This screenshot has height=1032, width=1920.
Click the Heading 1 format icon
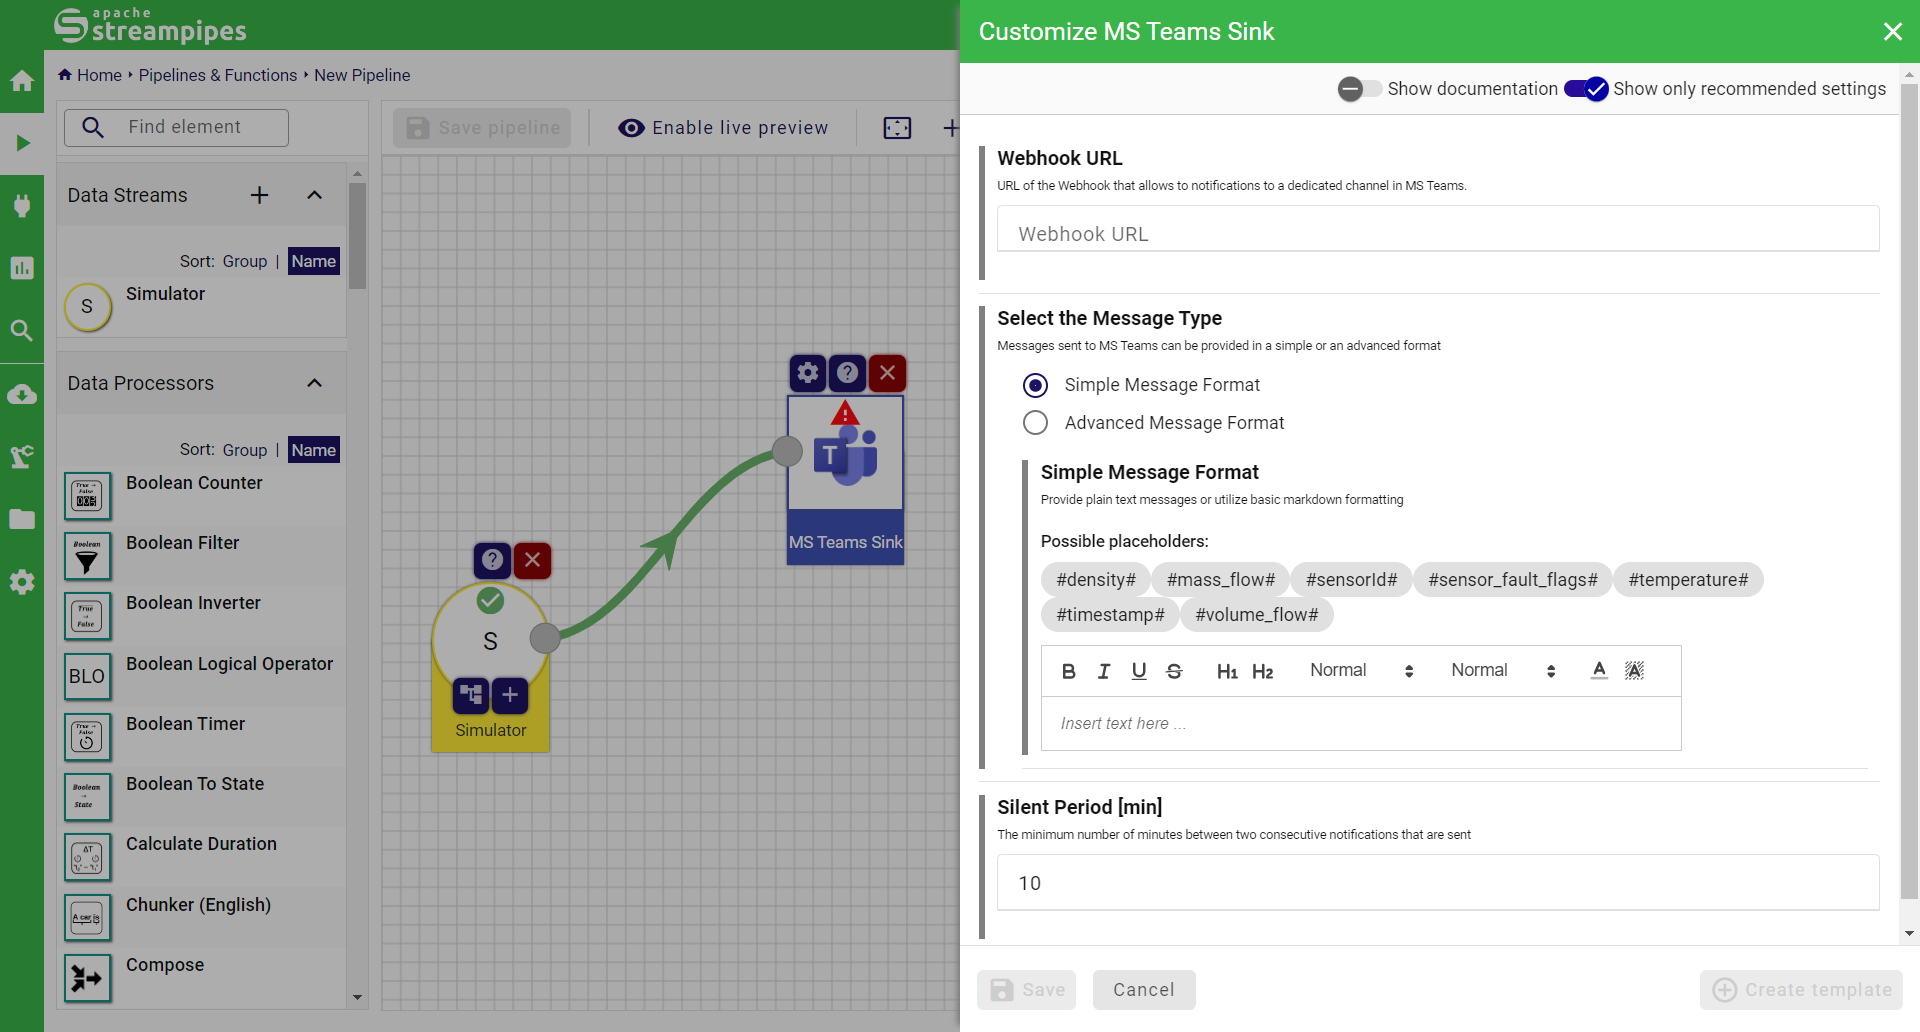pyautogui.click(x=1226, y=671)
